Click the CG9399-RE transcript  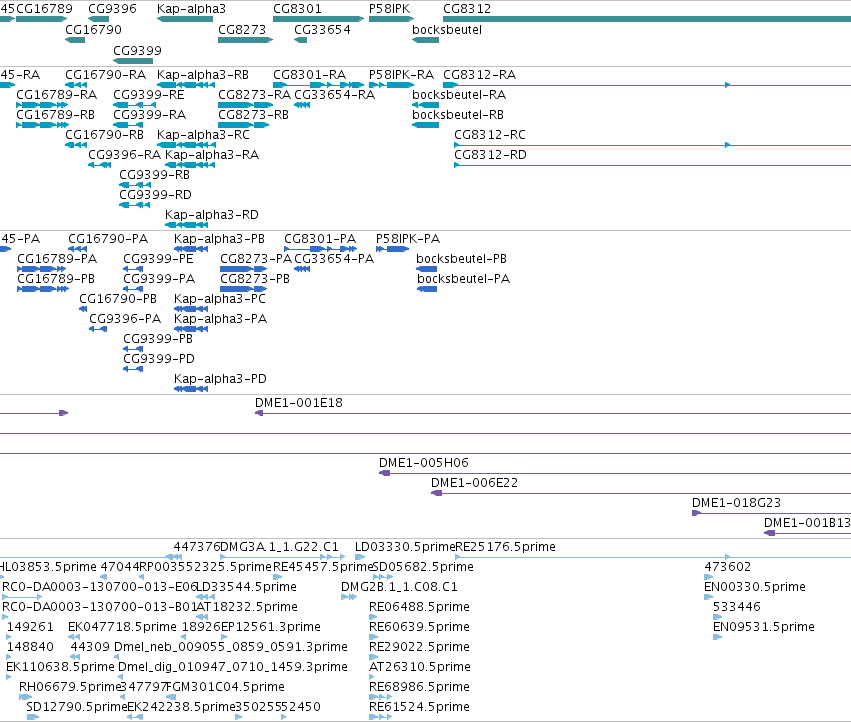135,105
